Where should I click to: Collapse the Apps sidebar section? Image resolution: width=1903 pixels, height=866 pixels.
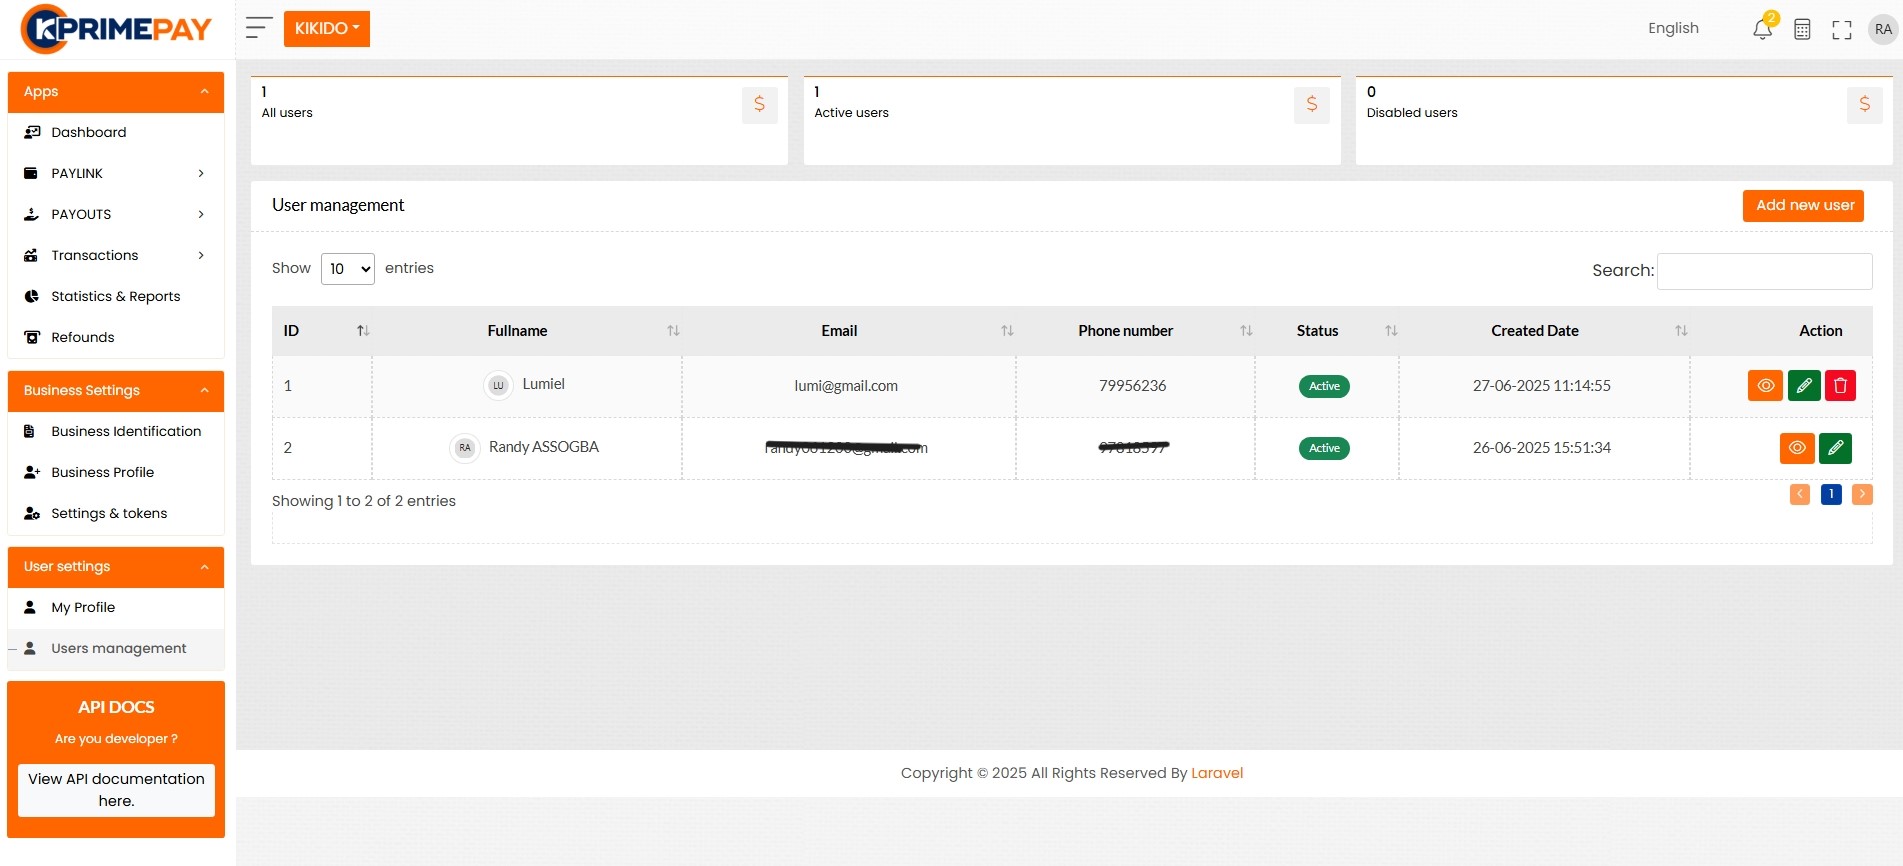click(x=116, y=92)
